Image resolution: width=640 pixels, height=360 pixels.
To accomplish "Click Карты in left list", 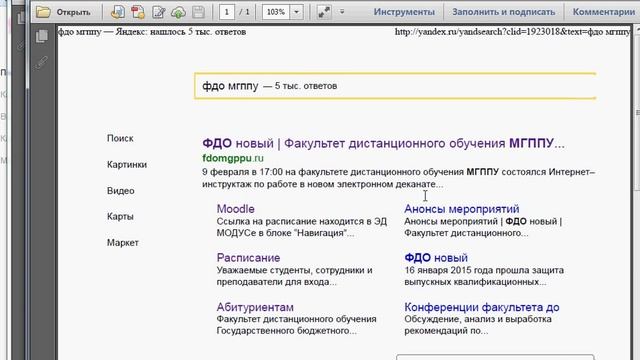I will click(x=120, y=216).
